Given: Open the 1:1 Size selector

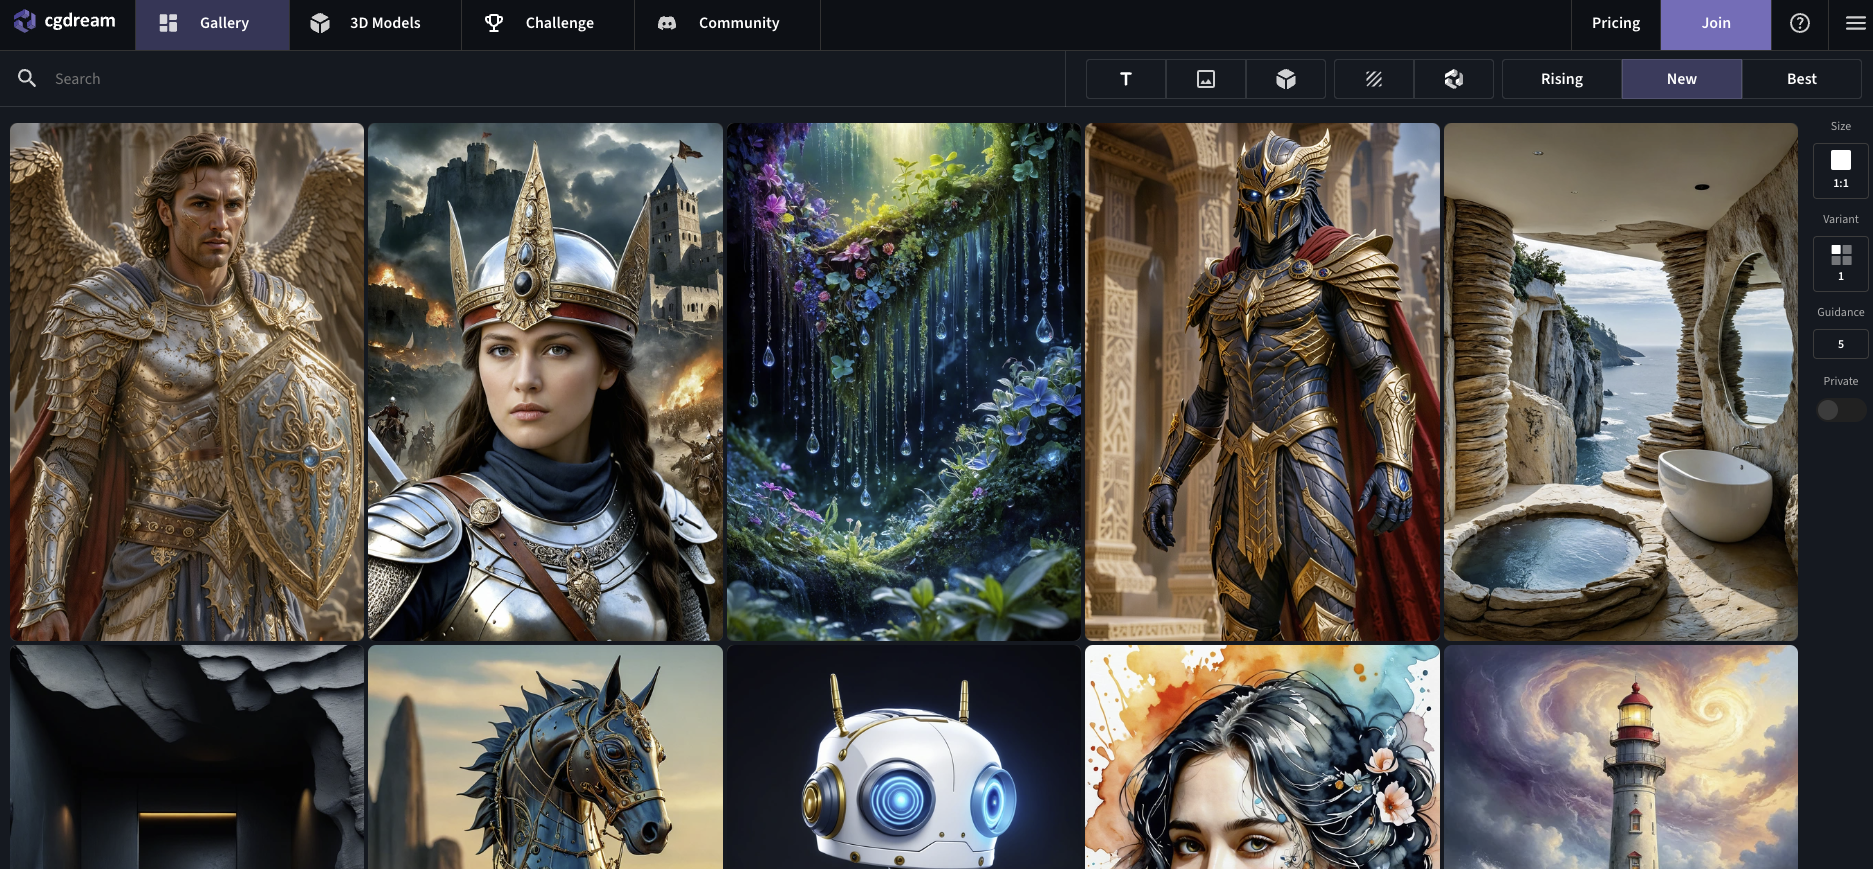Looking at the screenshot, I should pos(1841,169).
